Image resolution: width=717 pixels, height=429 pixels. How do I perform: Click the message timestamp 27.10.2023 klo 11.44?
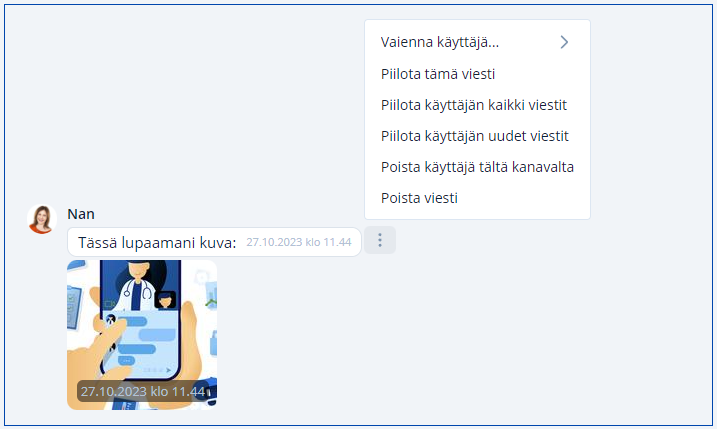(x=299, y=242)
